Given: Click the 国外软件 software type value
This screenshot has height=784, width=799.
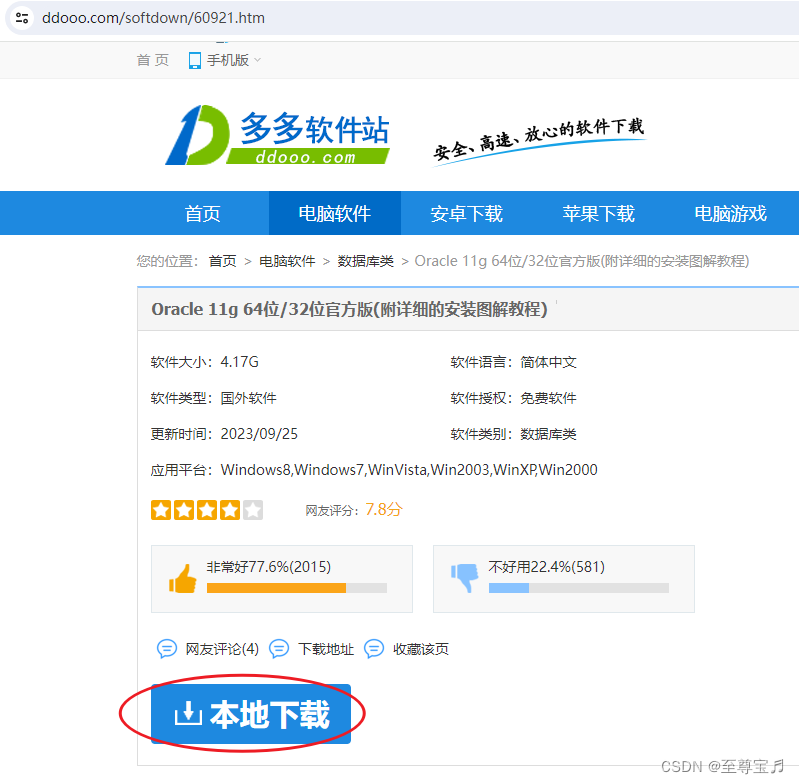Looking at the screenshot, I should pyautogui.click(x=248, y=398).
